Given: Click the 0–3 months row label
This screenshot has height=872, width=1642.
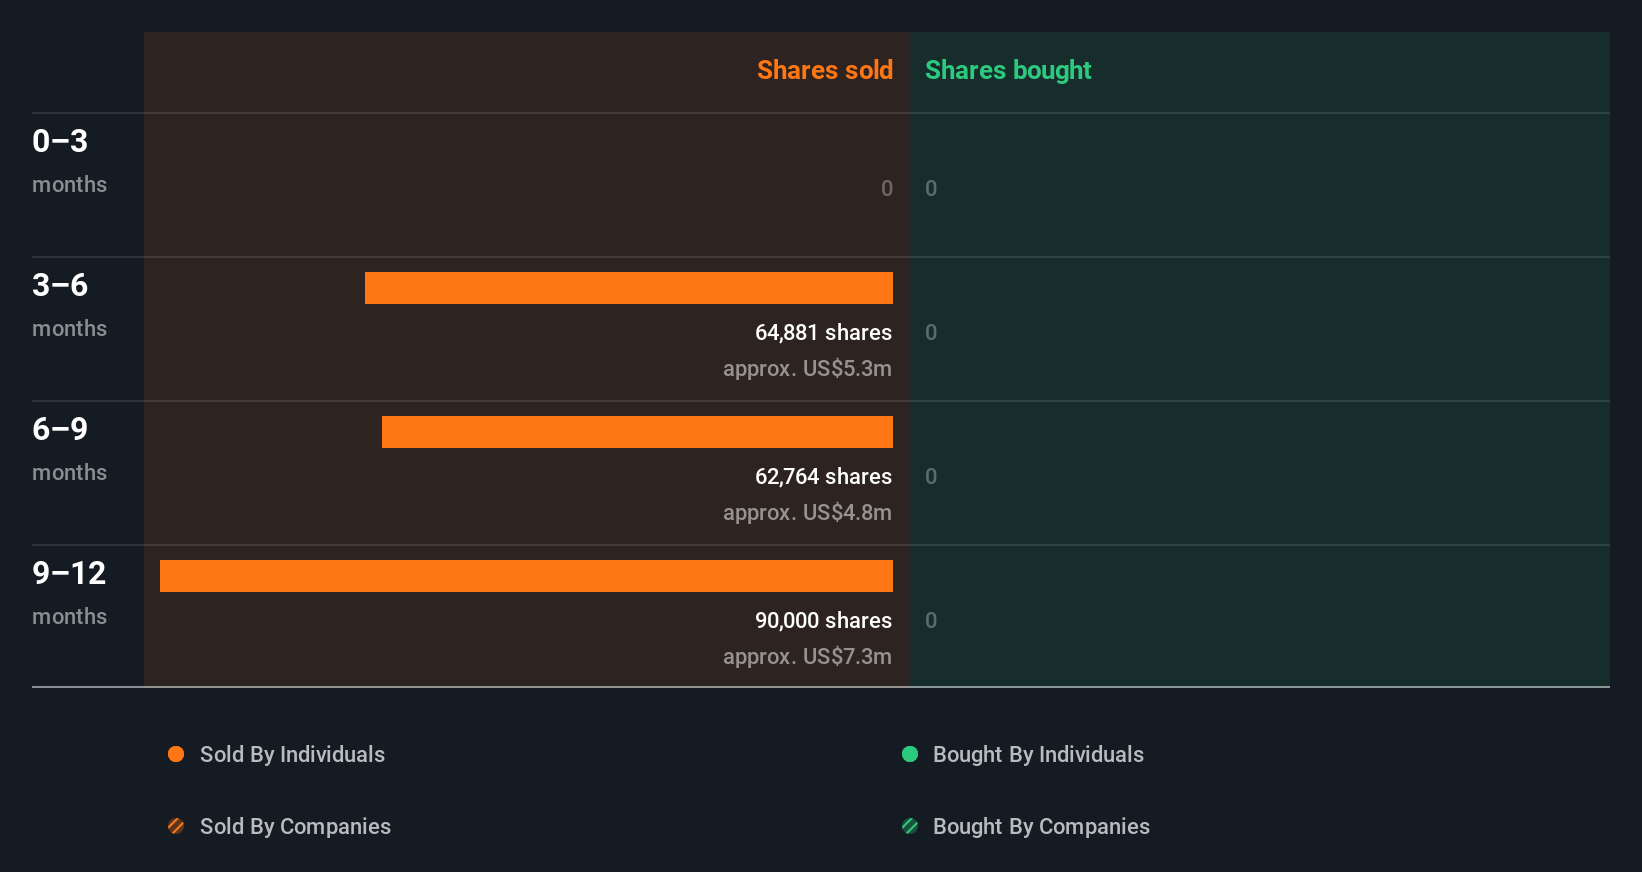Looking at the screenshot, I should 69,161.
